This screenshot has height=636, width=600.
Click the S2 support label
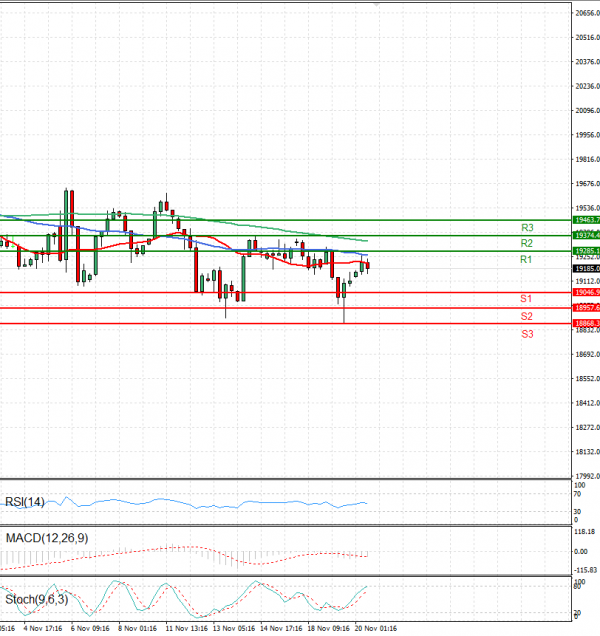[x=527, y=316]
